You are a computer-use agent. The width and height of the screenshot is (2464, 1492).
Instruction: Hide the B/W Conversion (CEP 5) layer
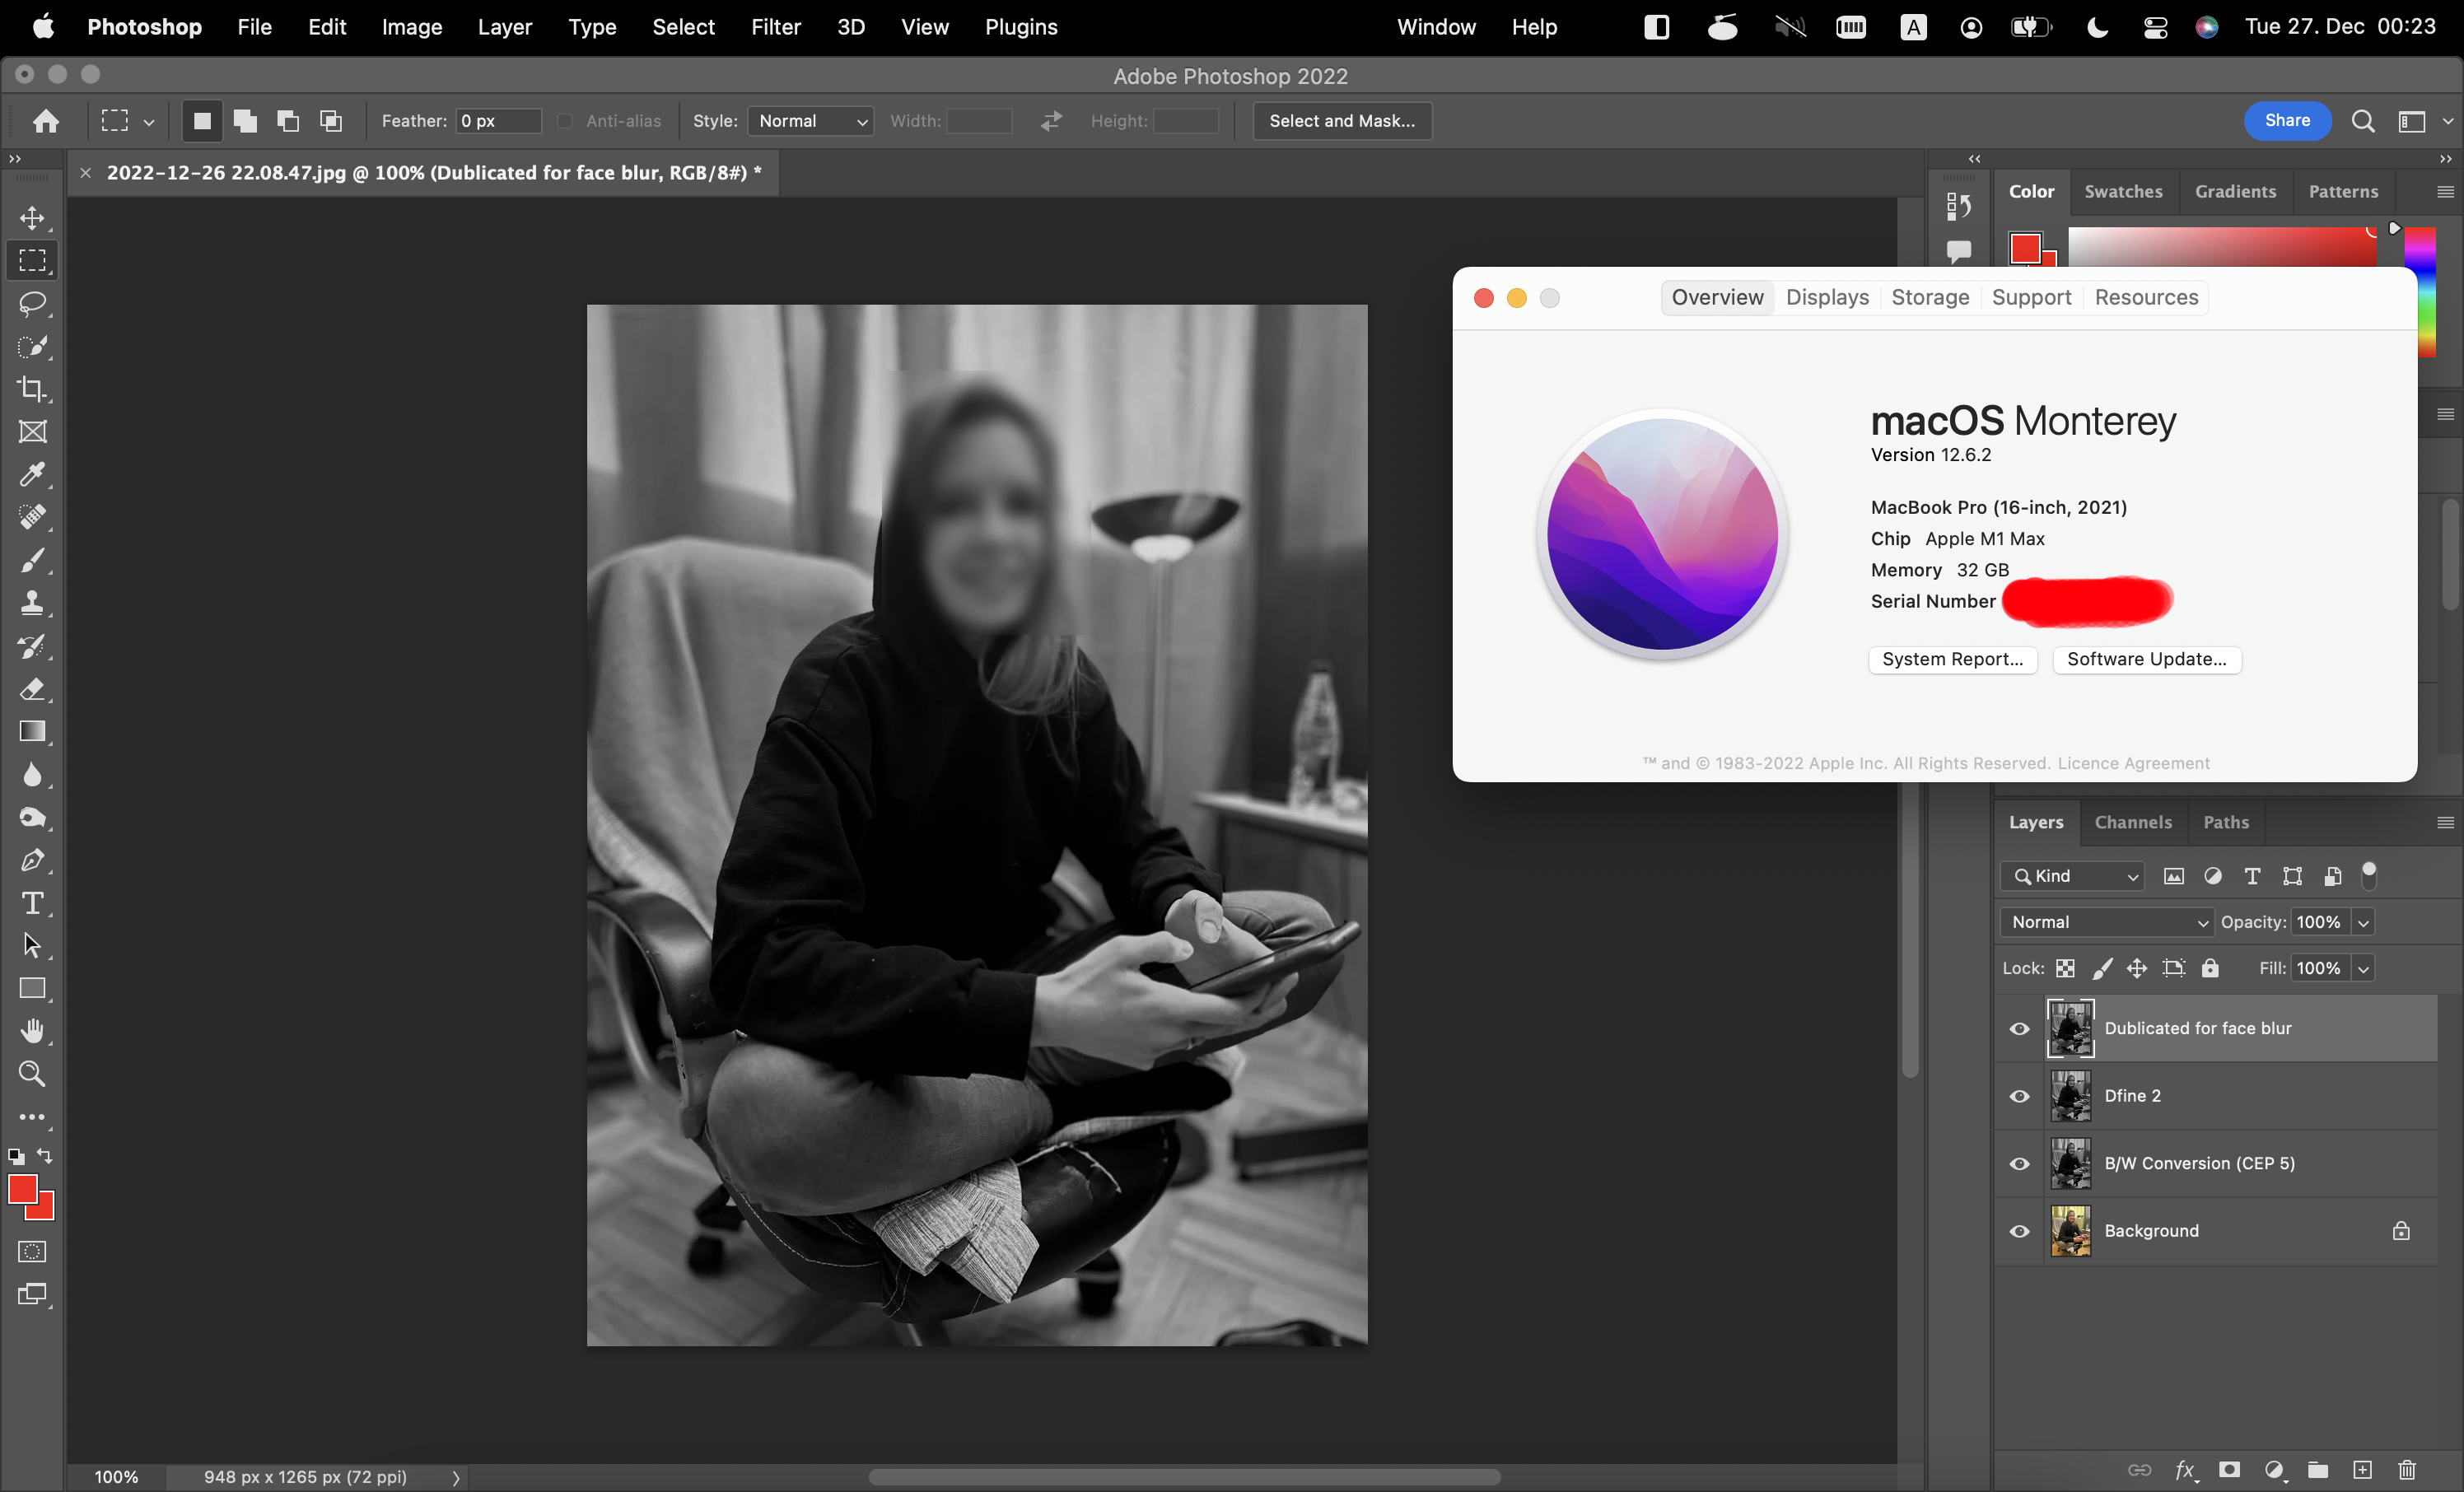(x=2019, y=1164)
